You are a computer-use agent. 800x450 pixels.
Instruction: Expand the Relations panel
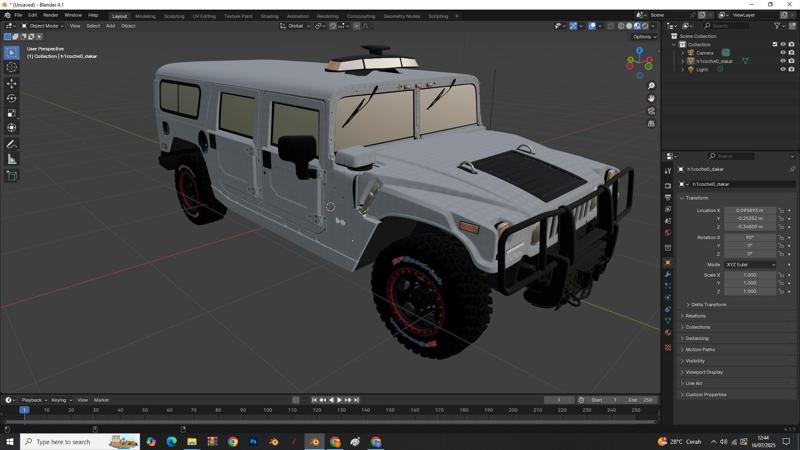pos(695,316)
